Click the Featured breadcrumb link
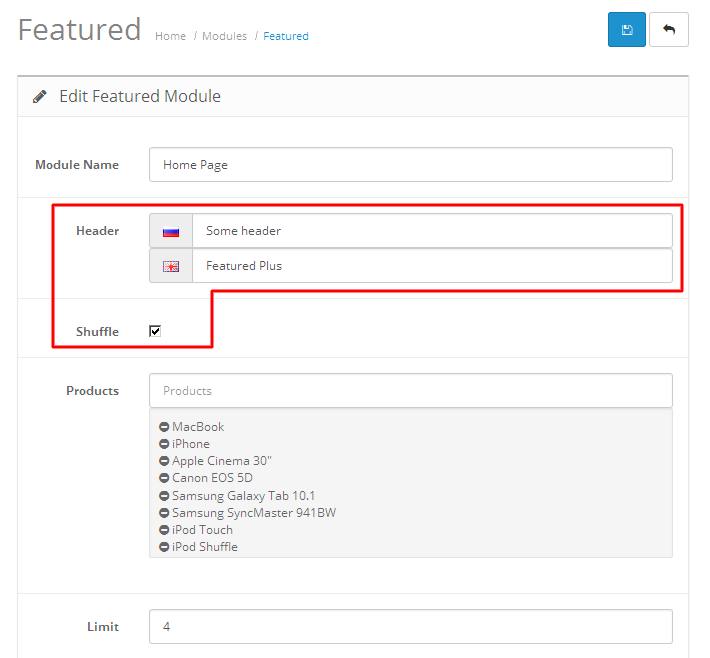This screenshot has height=658, width=710. (286, 36)
